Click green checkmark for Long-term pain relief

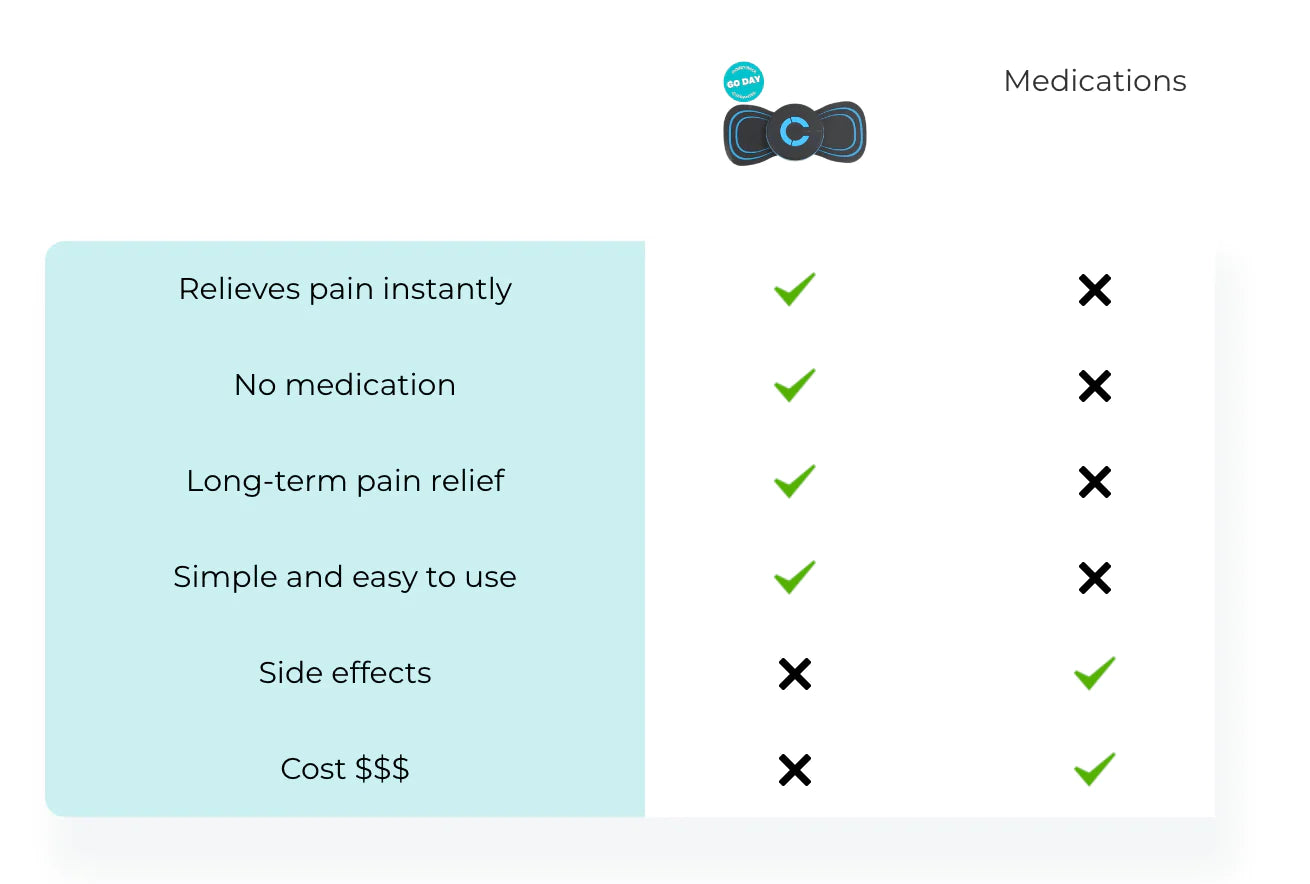click(794, 481)
